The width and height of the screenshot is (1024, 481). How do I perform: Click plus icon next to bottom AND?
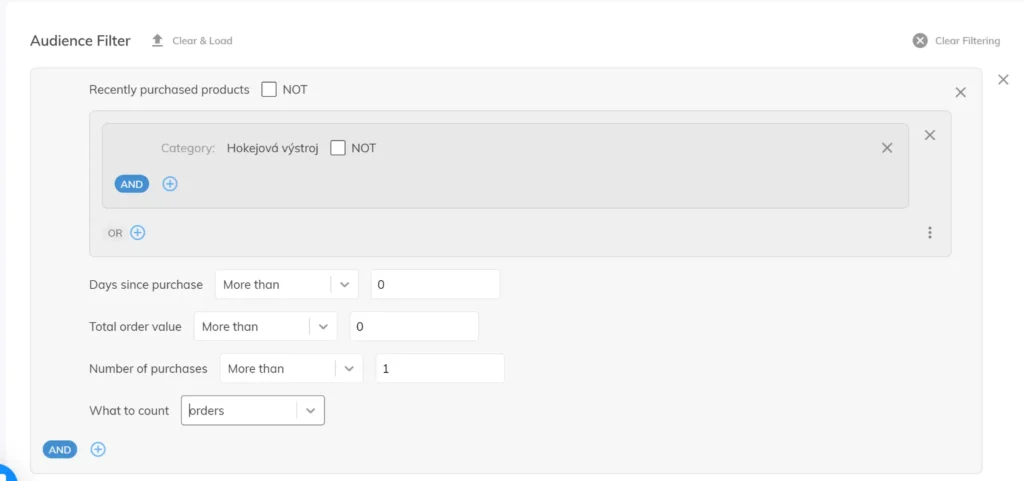(98, 450)
